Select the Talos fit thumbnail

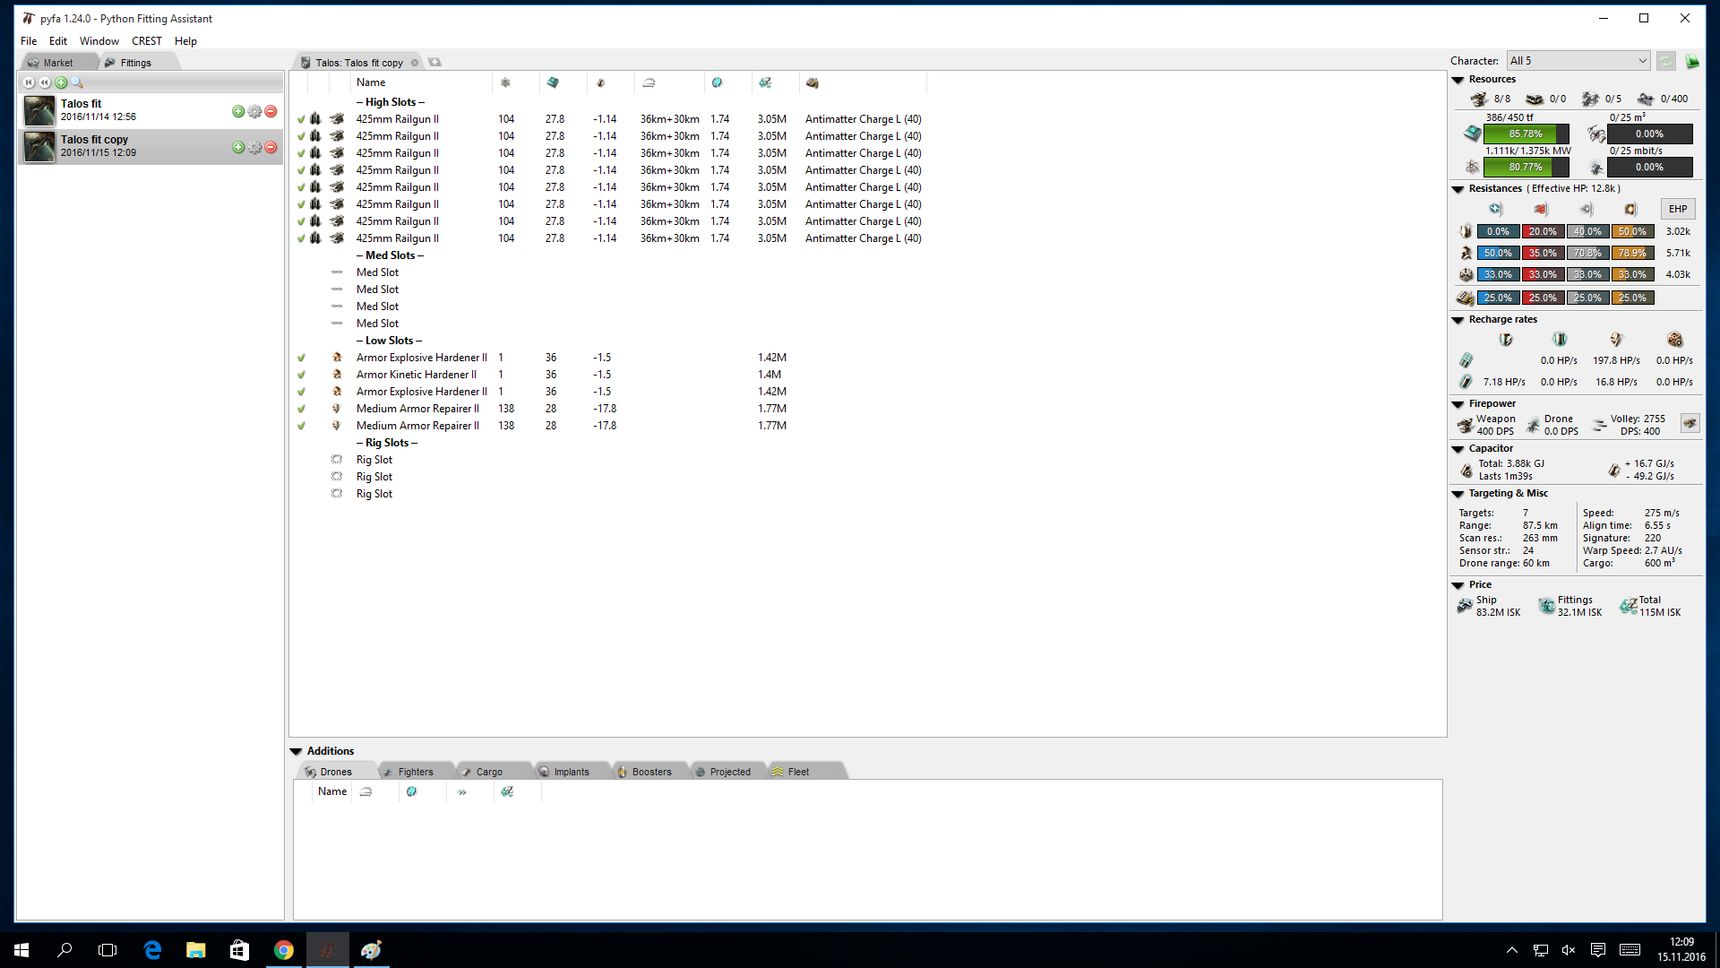click(39, 111)
